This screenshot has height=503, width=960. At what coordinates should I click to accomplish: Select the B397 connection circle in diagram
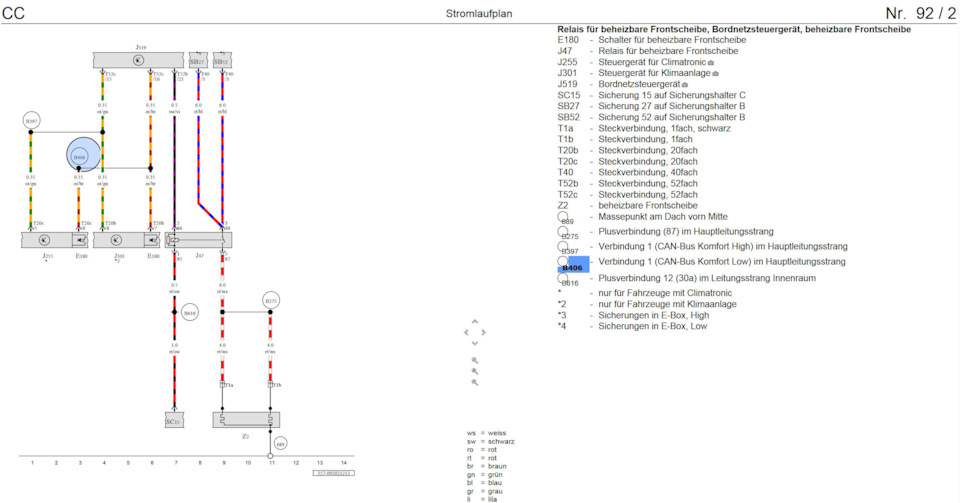(x=31, y=121)
